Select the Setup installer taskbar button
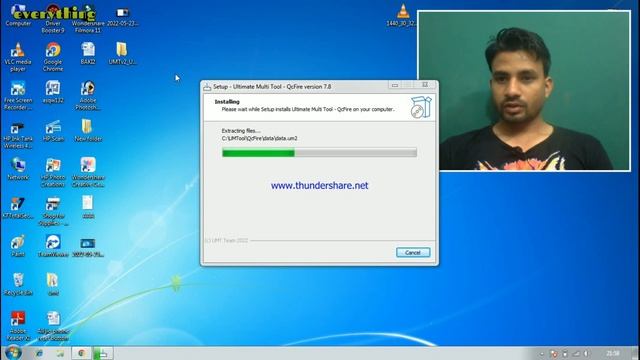The height and width of the screenshot is (360, 640). [103, 353]
